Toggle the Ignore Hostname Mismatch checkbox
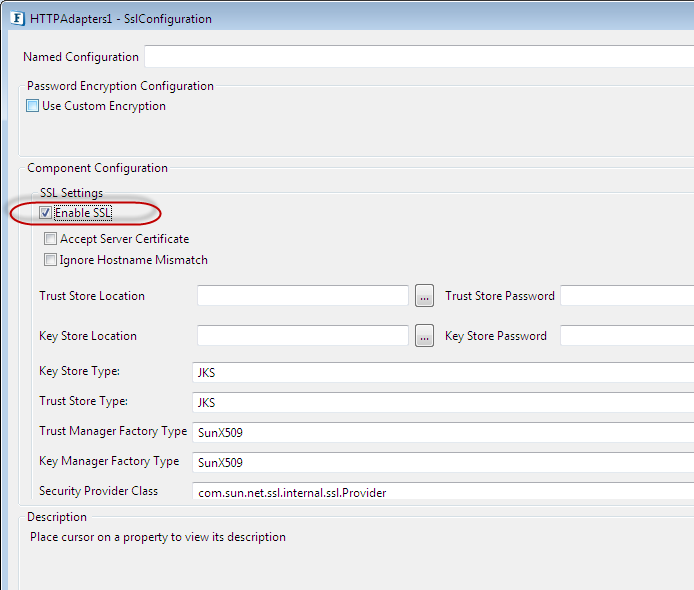 click(x=51, y=260)
